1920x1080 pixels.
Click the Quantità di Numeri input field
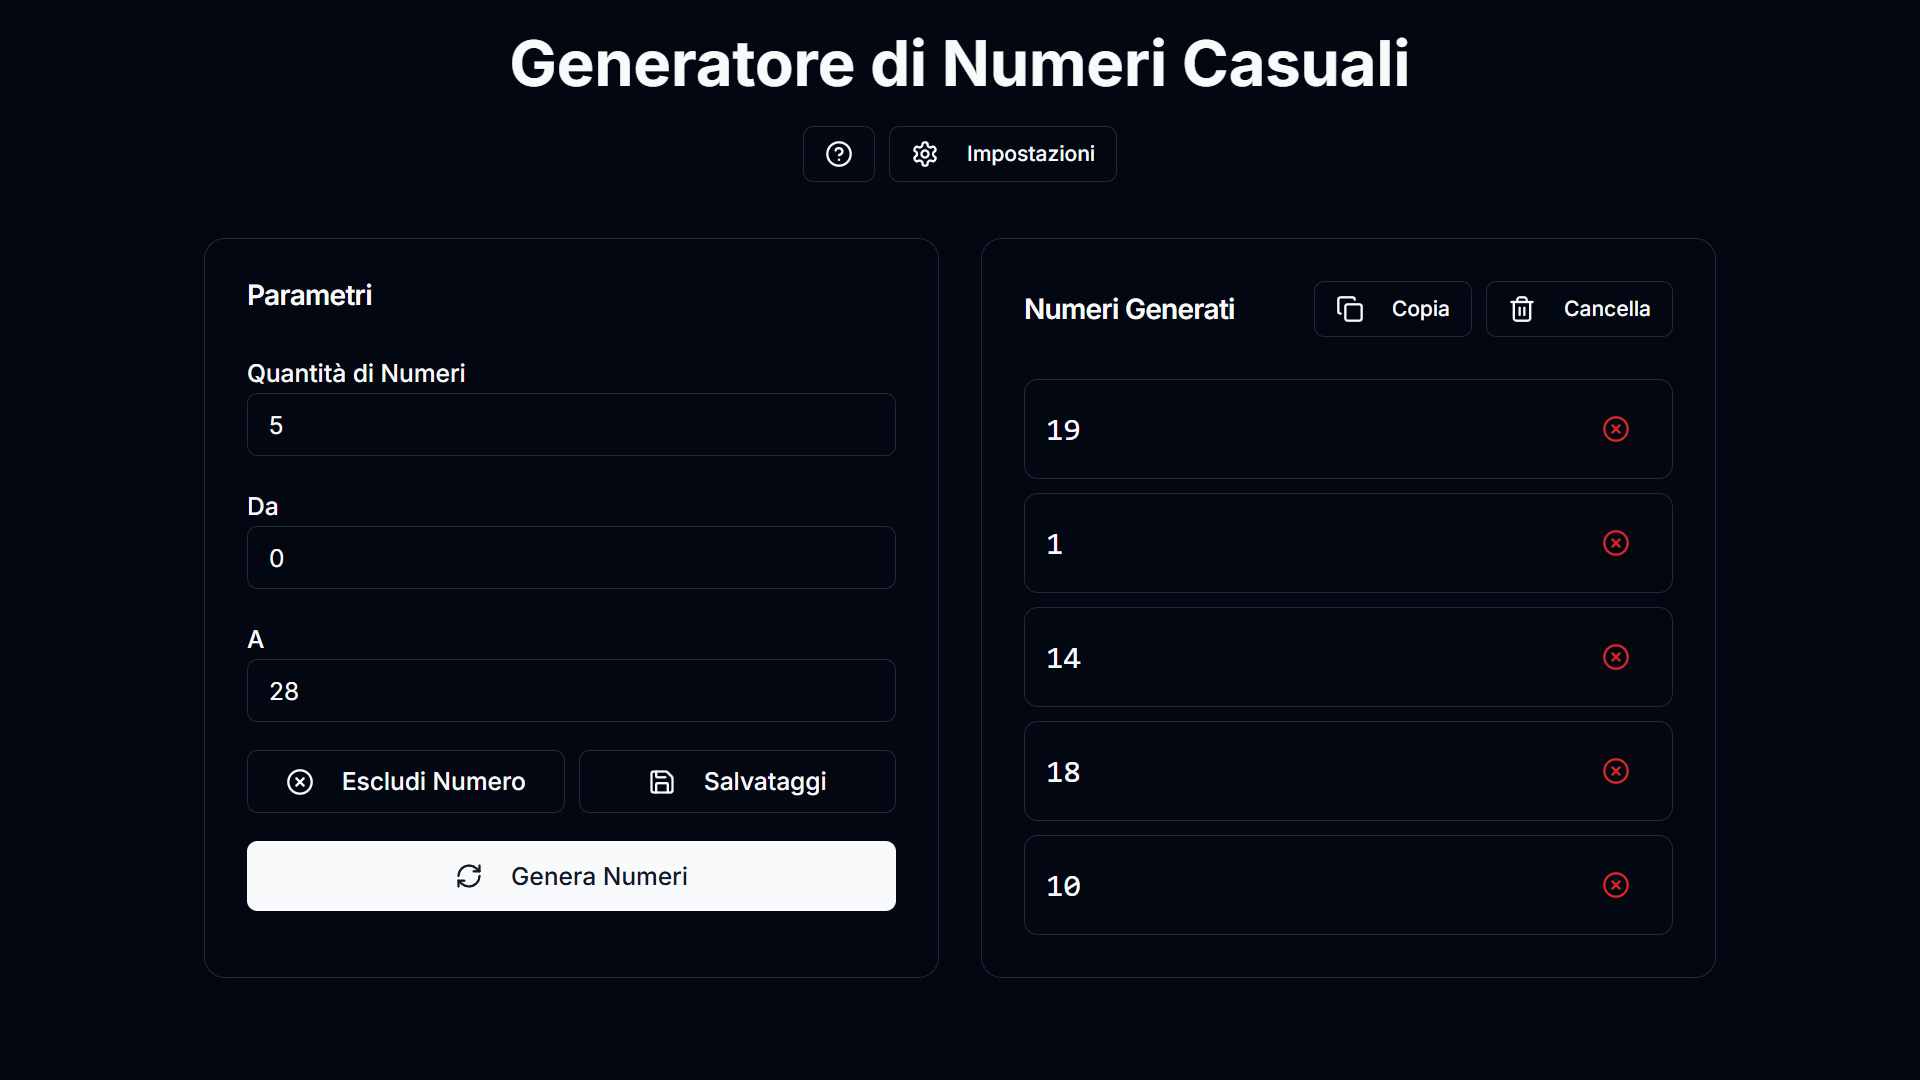[x=571, y=424]
